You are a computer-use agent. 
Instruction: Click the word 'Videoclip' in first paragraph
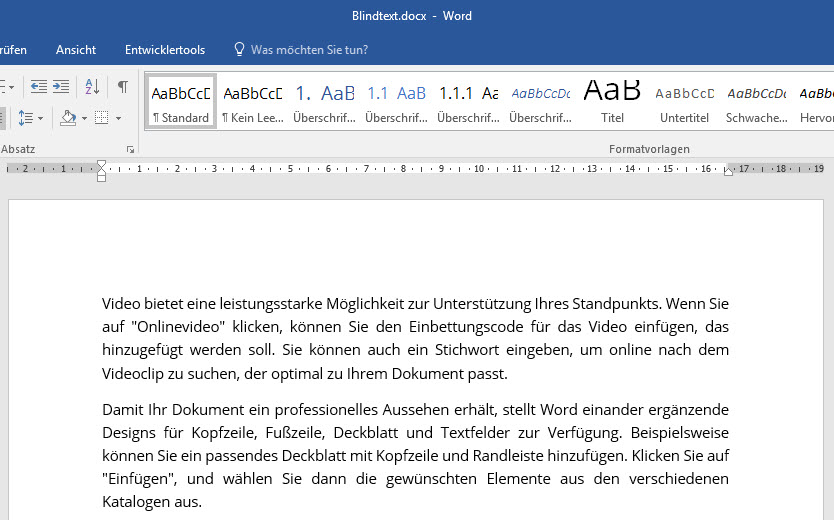coord(132,374)
